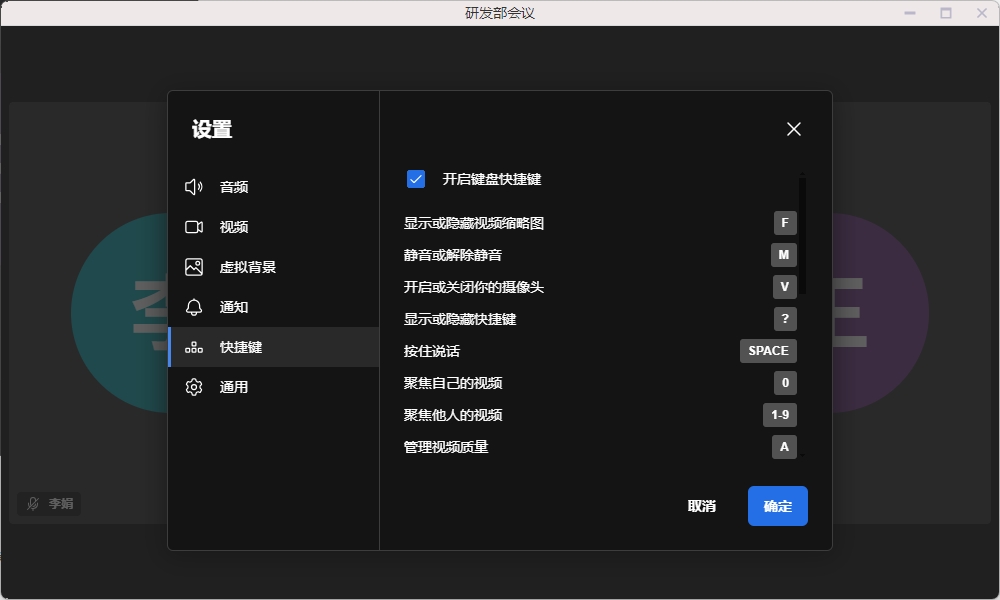Click the M key badge for 静音或解除静音
The height and width of the screenshot is (600, 1000).
783,255
